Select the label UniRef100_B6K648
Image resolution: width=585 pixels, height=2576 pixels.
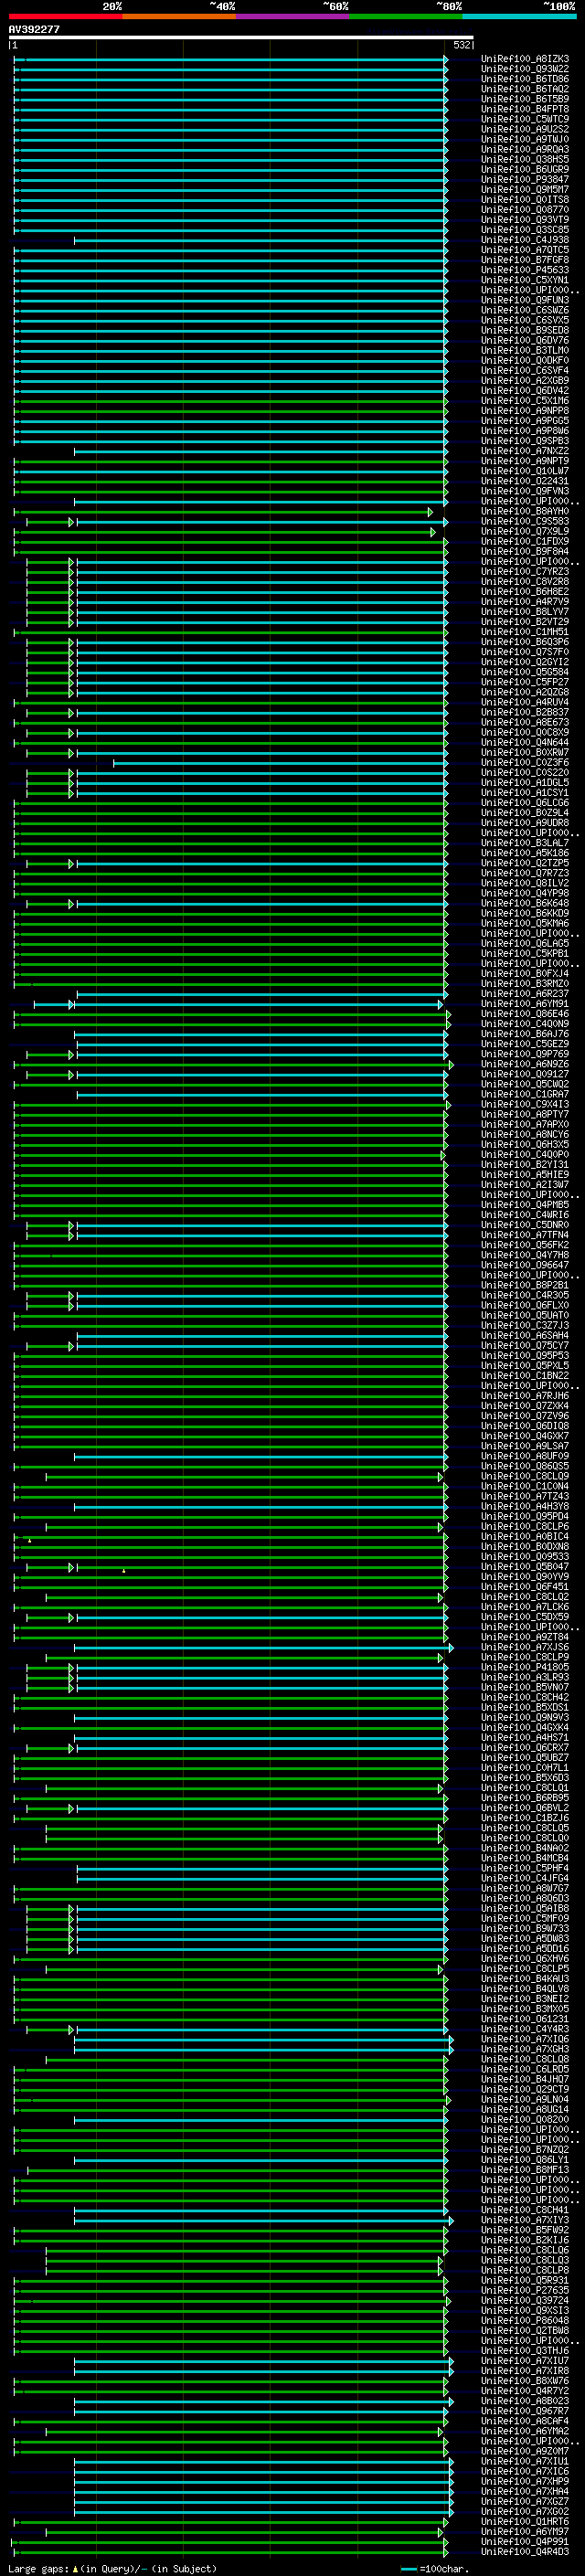point(525,903)
